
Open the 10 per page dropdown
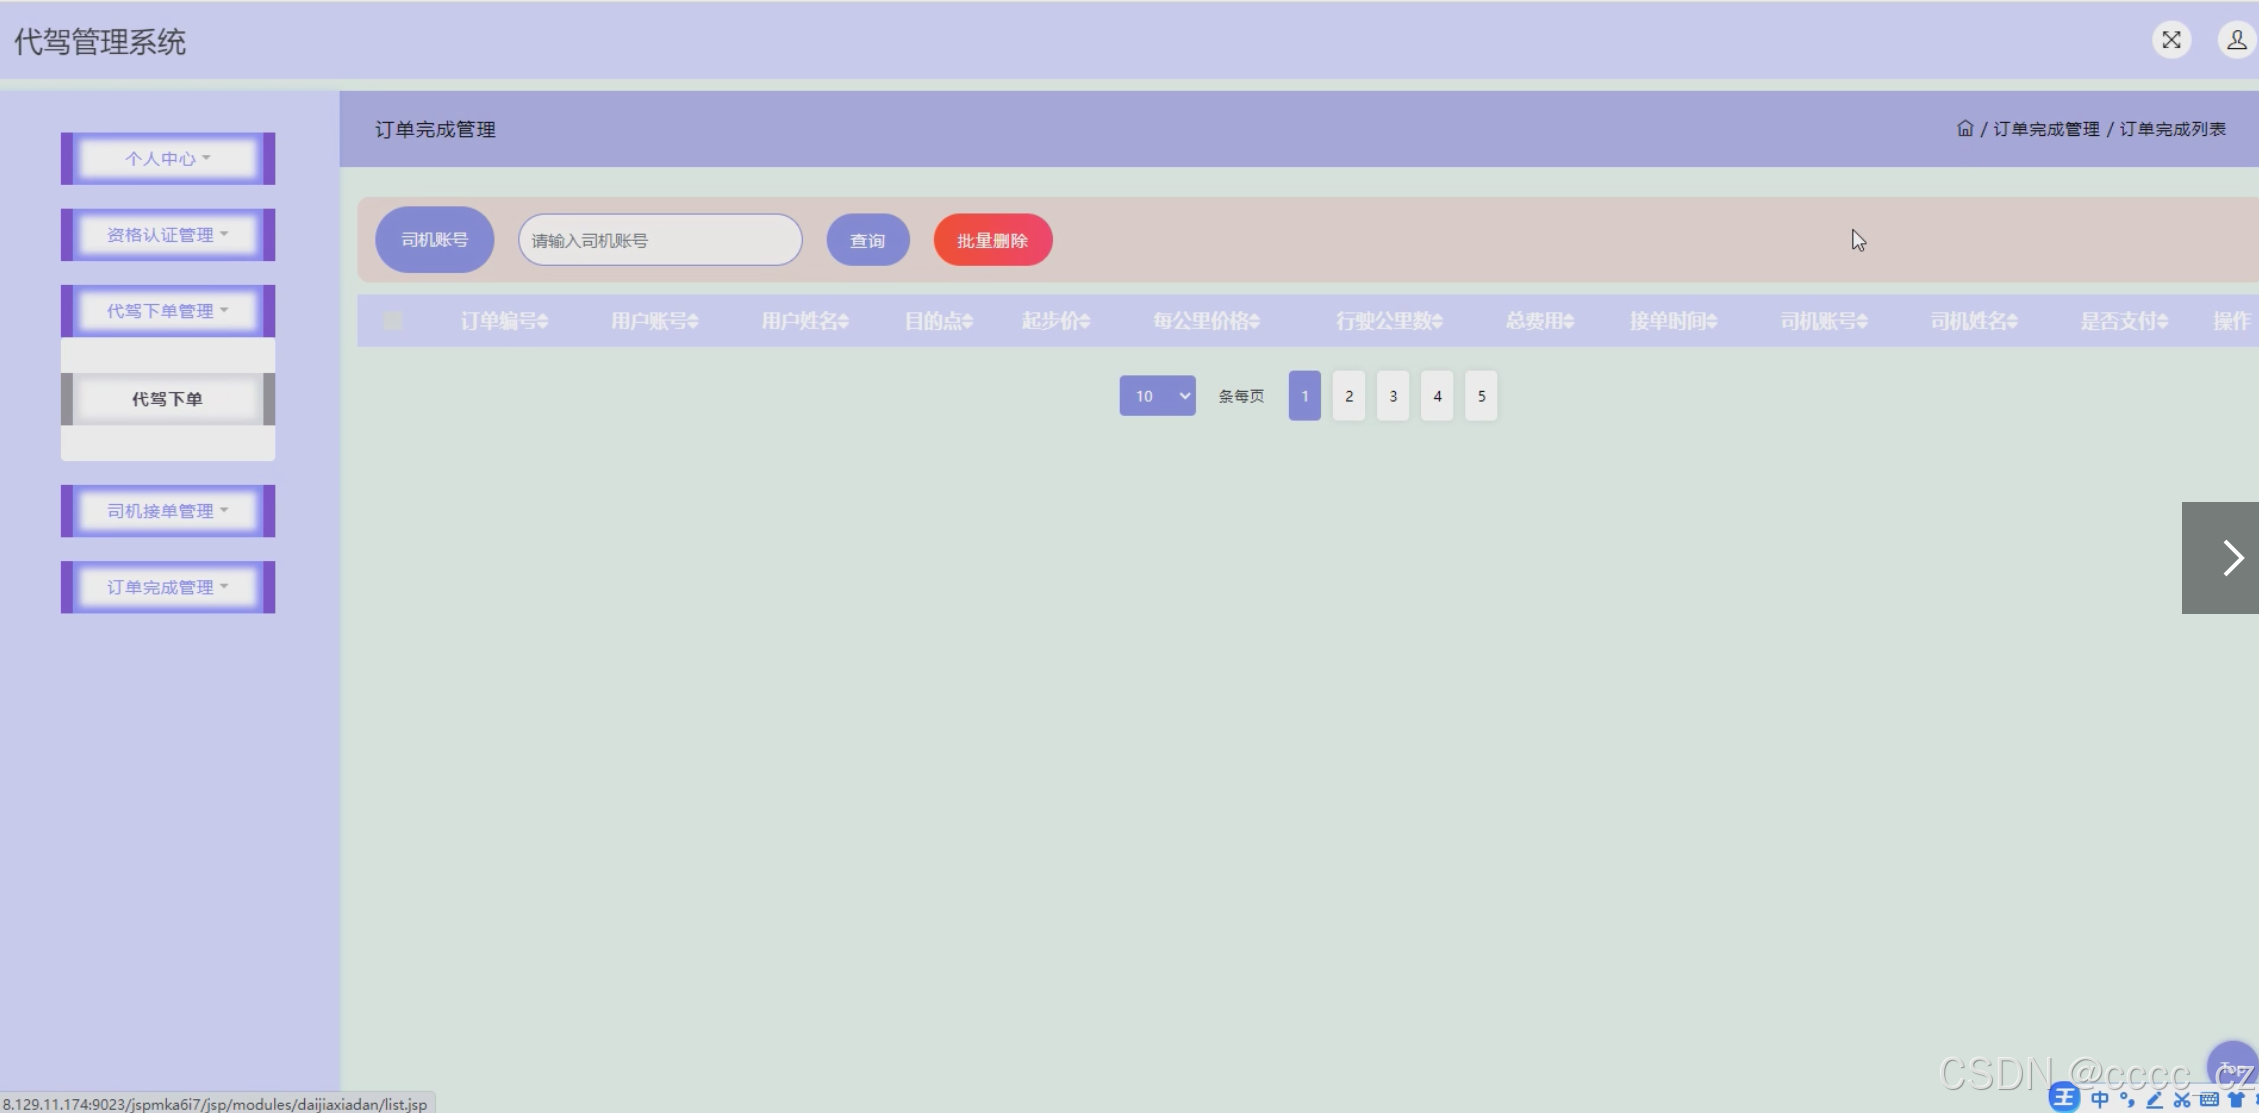coord(1157,396)
